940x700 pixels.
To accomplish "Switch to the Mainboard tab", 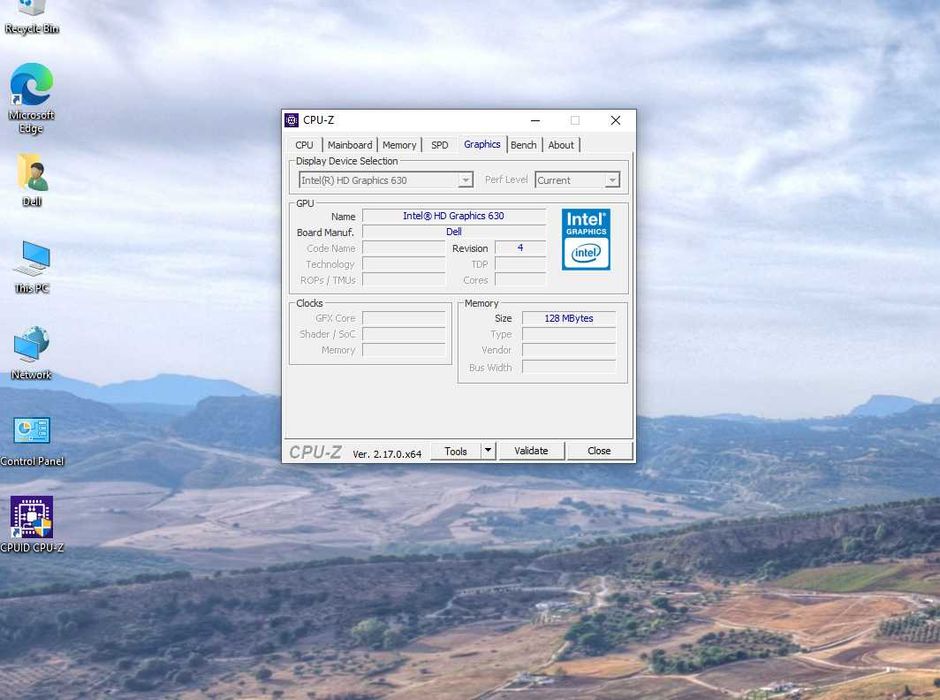I will click(x=350, y=145).
